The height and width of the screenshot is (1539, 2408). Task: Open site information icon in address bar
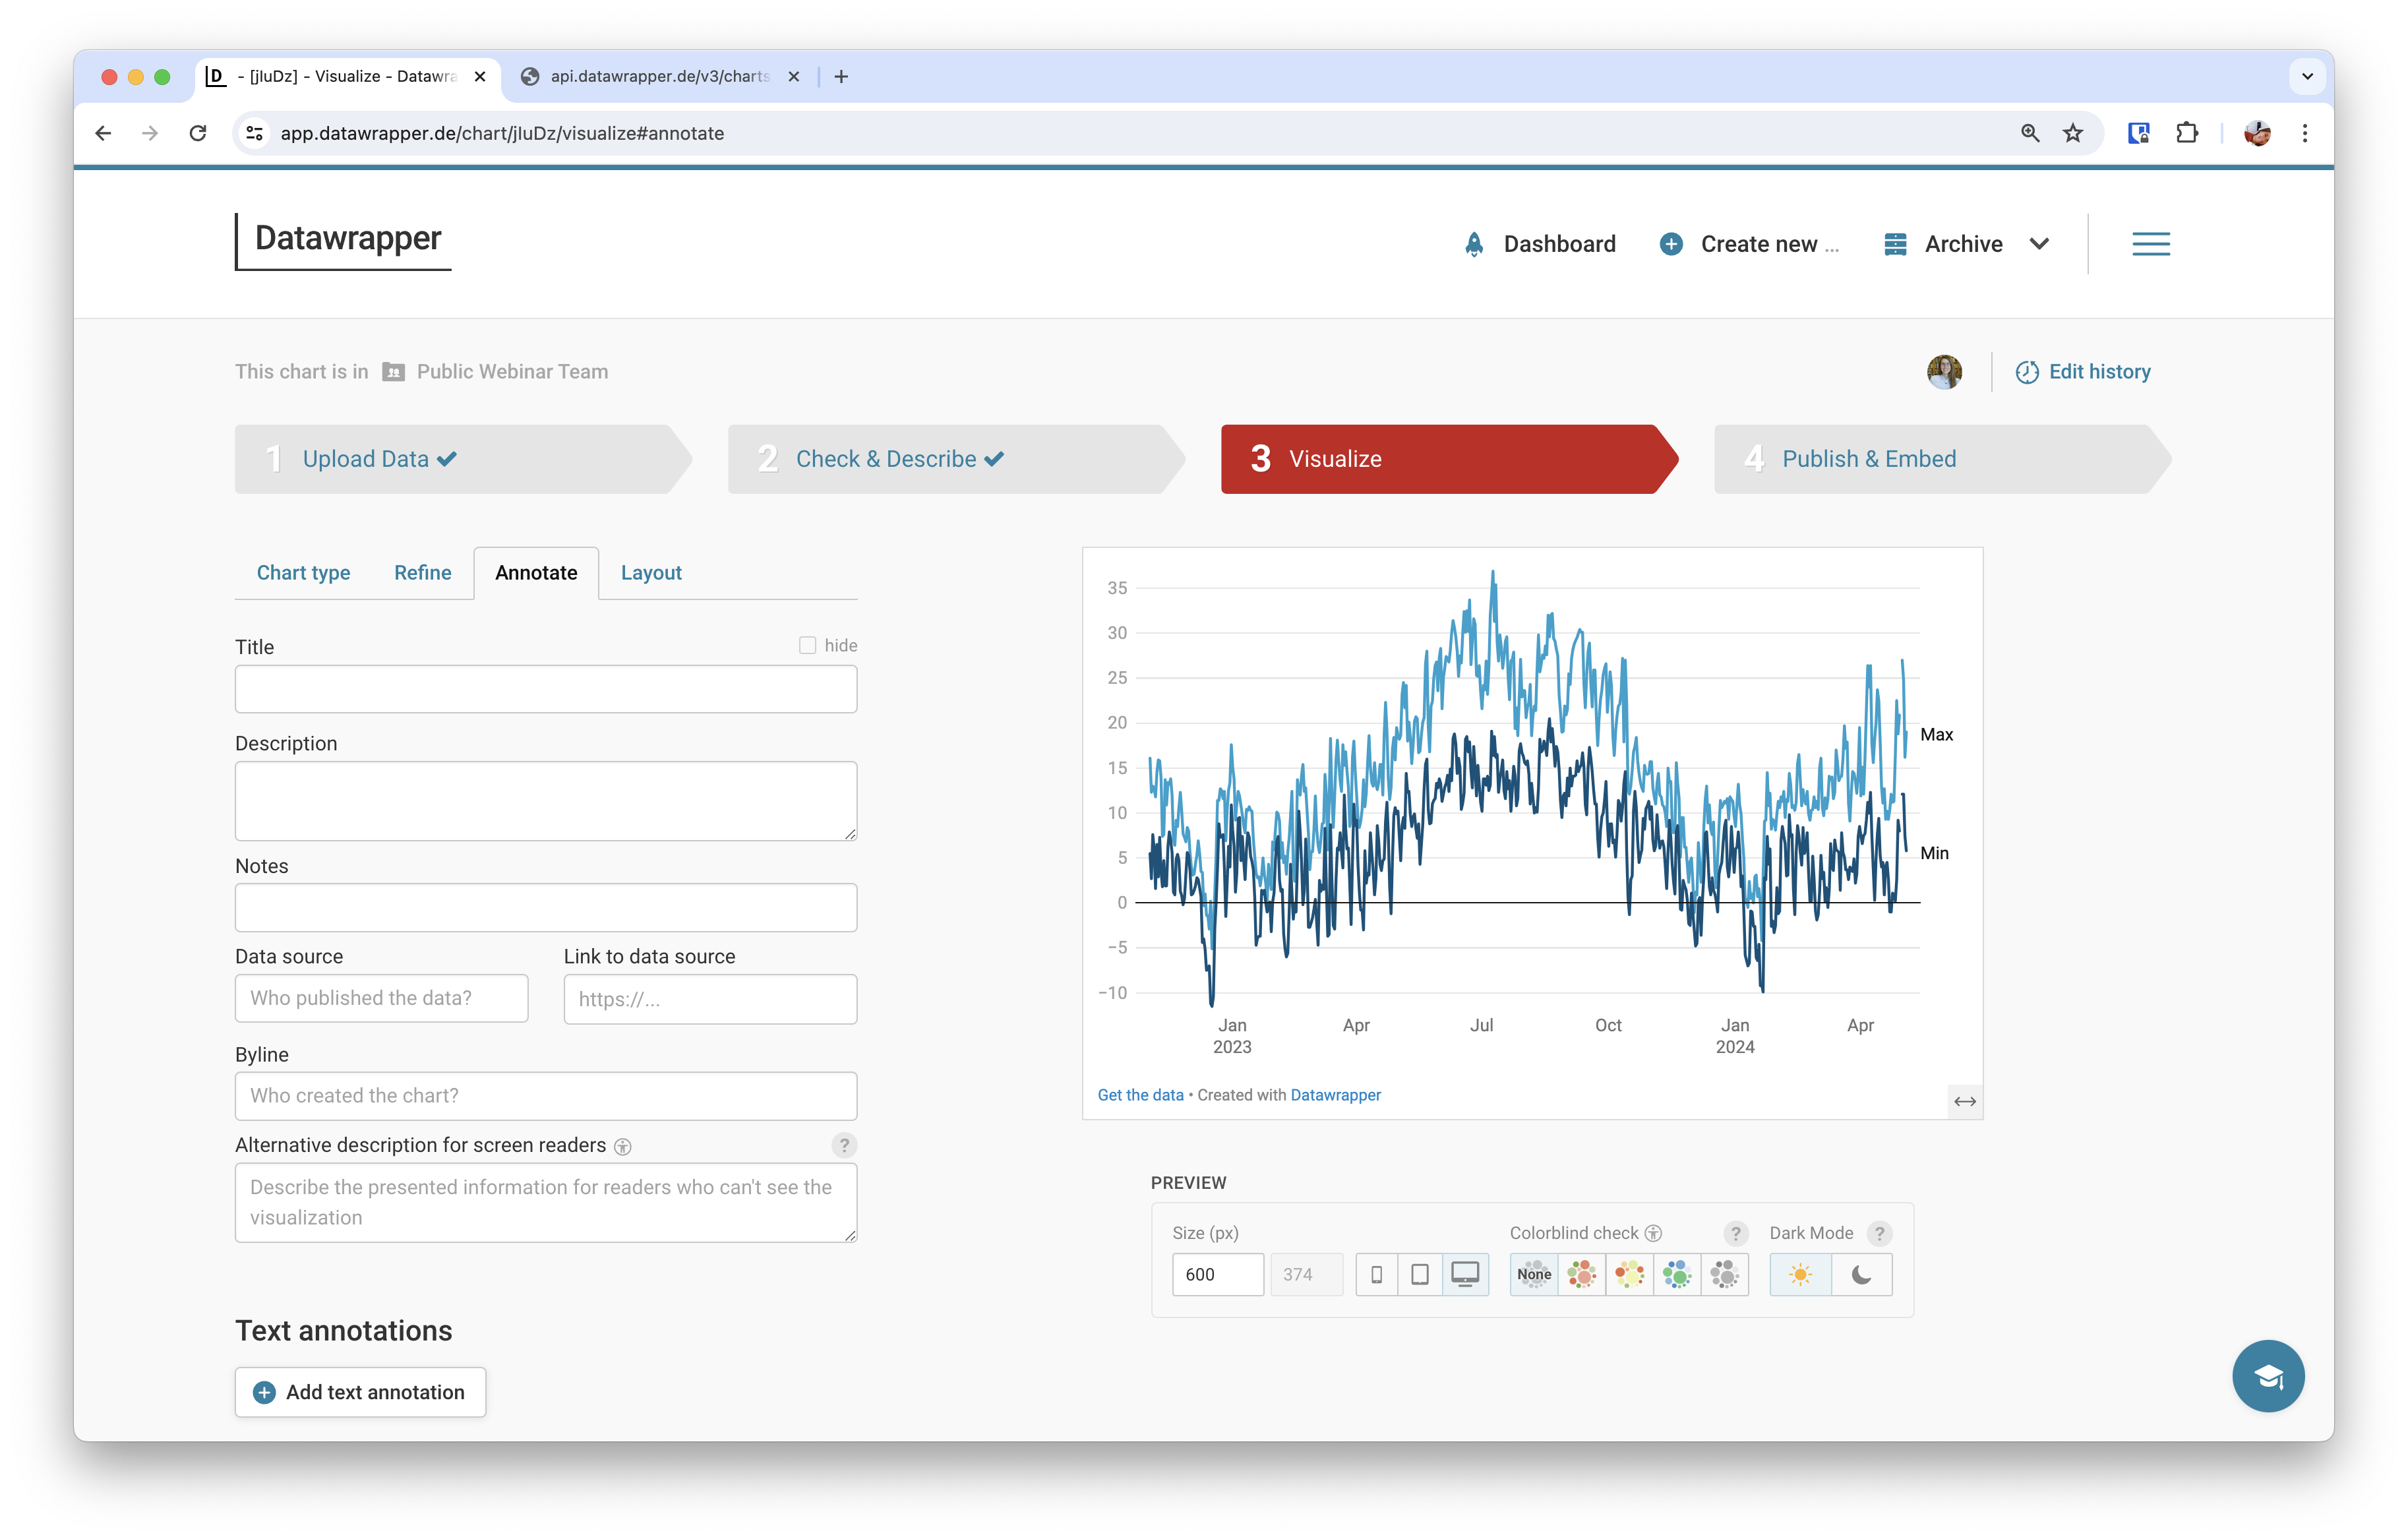(x=255, y=133)
